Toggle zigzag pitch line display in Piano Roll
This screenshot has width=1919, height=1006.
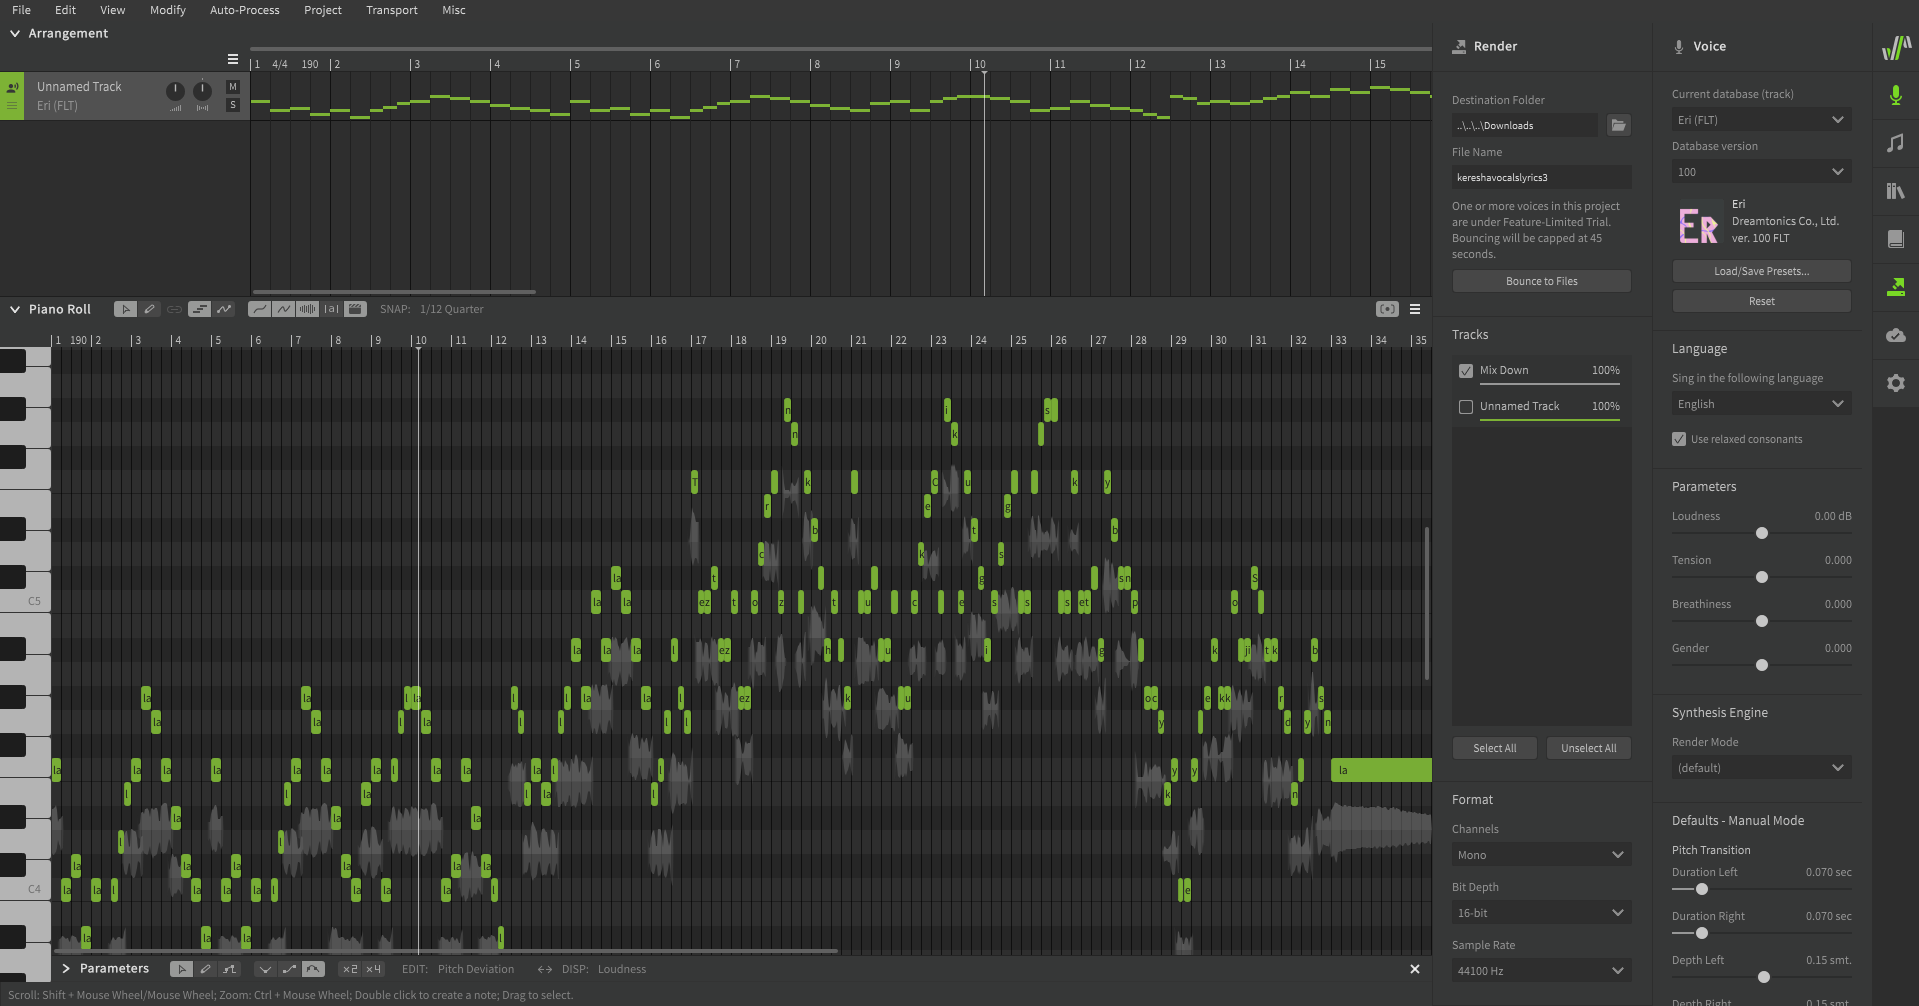[x=283, y=309]
